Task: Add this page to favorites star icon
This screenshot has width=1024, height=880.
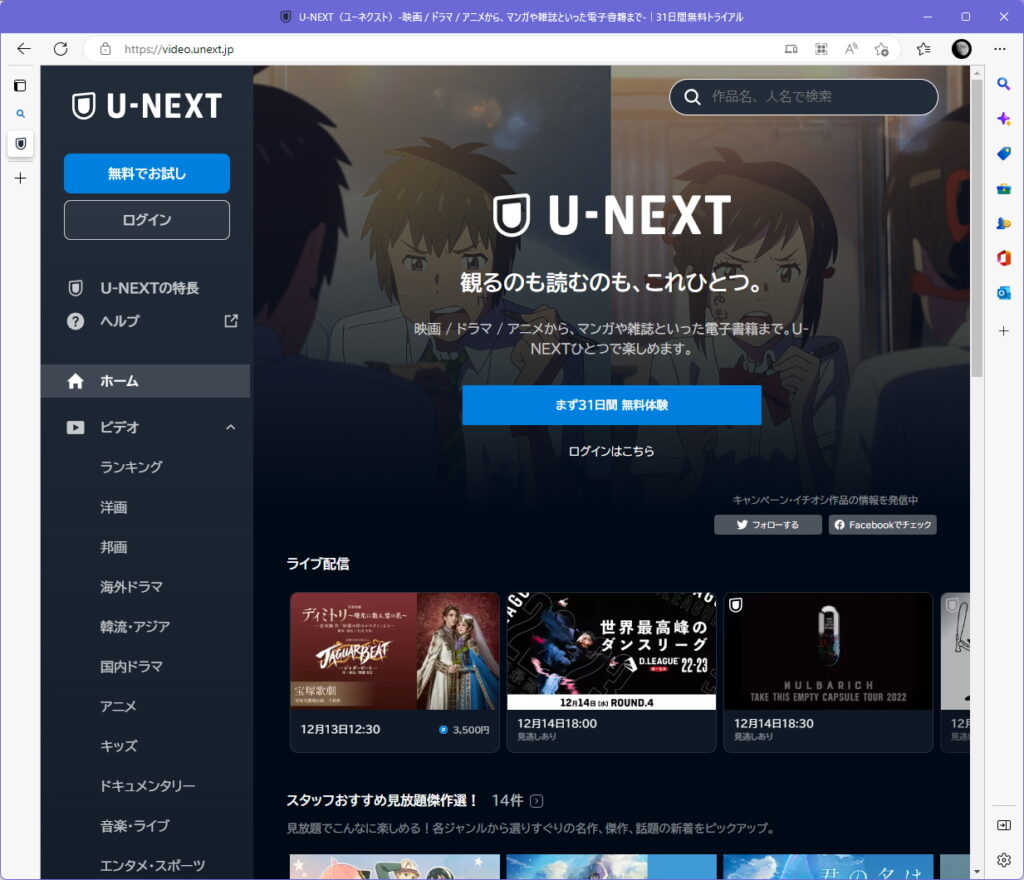Action: click(881, 49)
